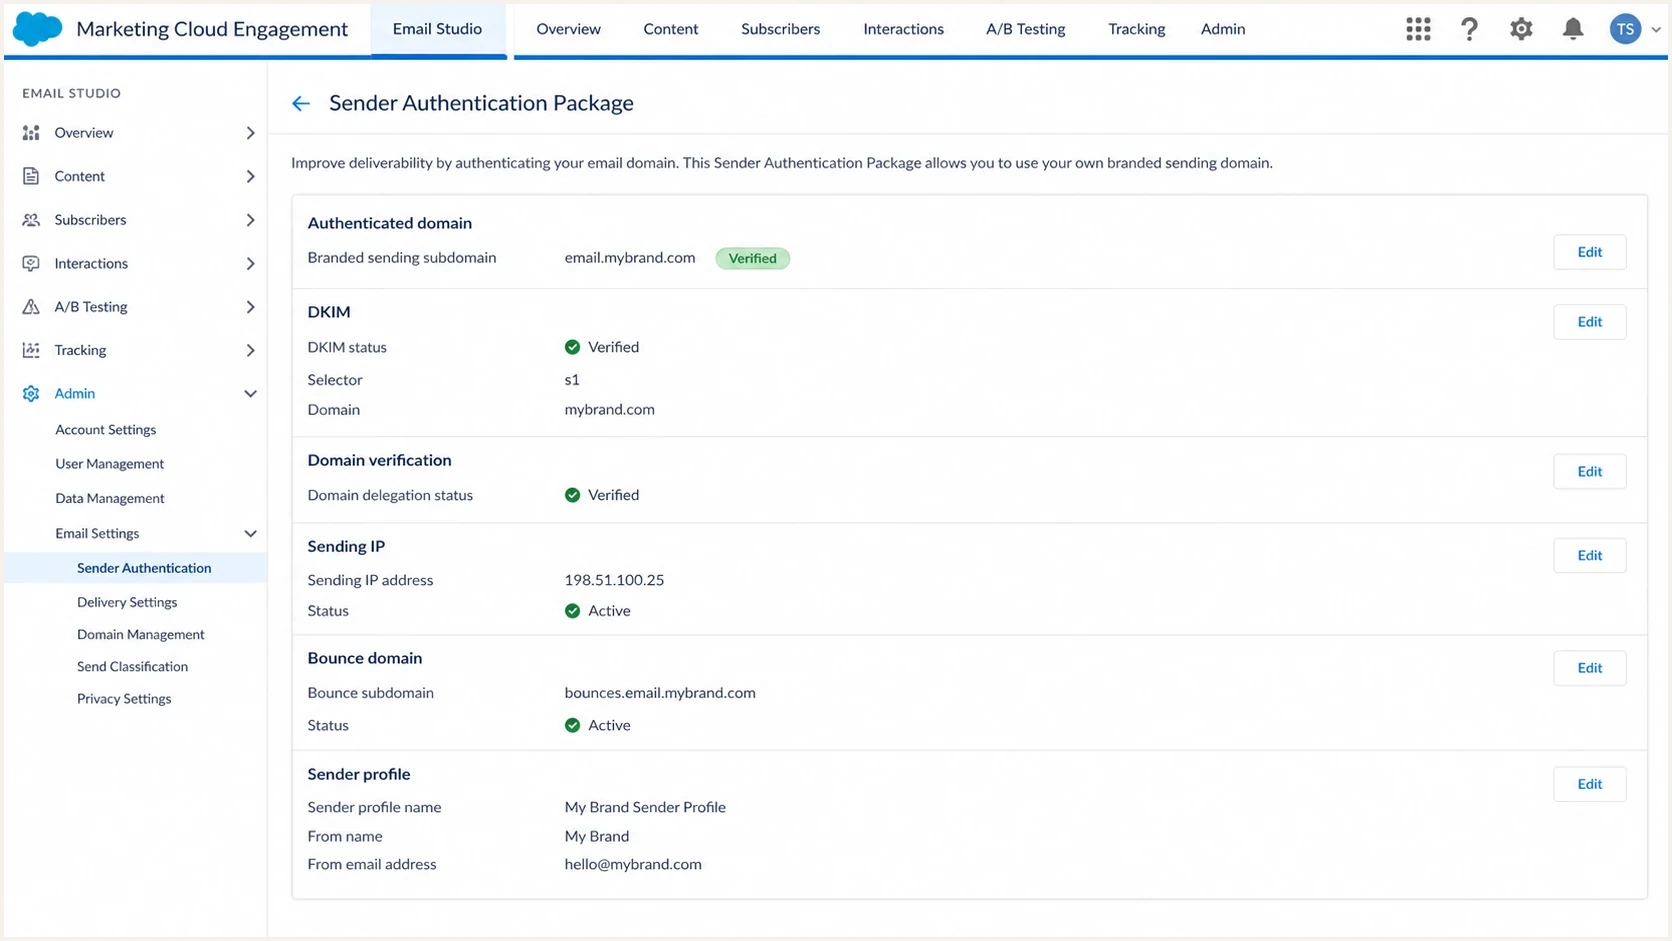
Task: Open the TS user avatar menu
Action: [x=1625, y=29]
